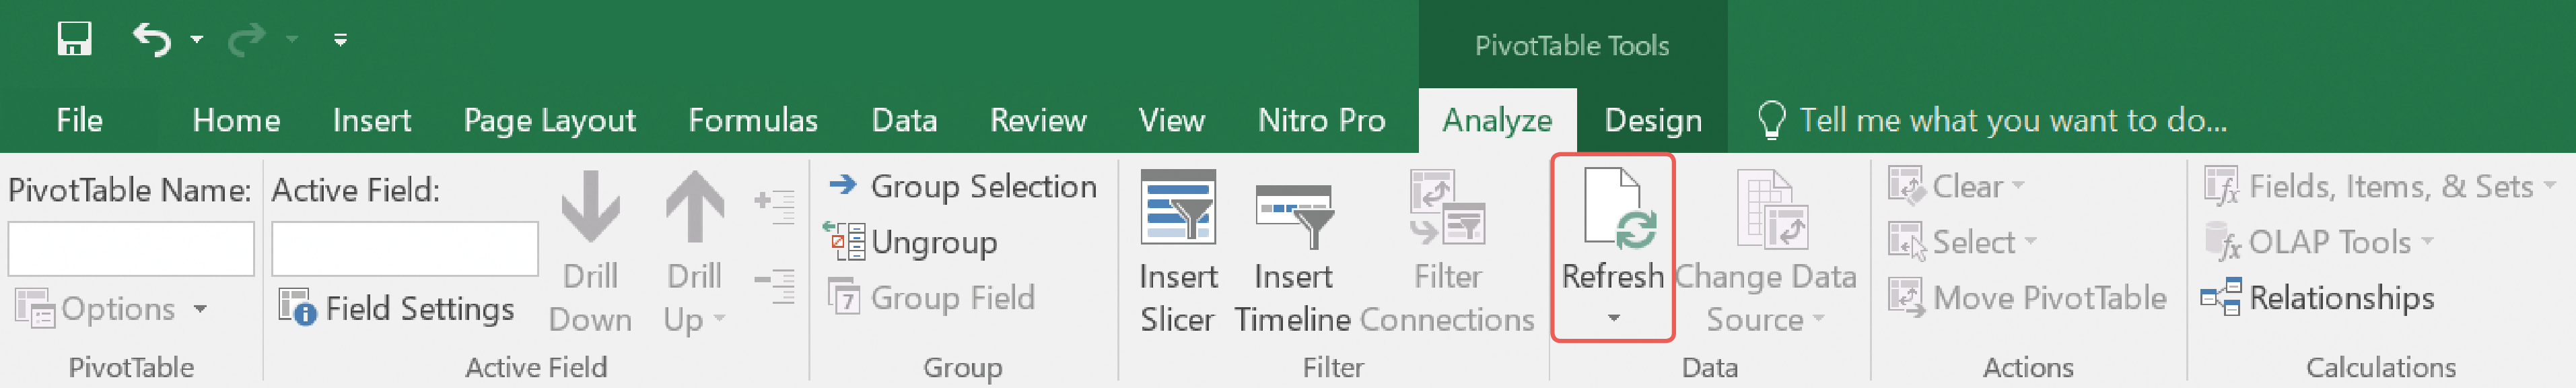Click Field Settings icon

pos(297,307)
